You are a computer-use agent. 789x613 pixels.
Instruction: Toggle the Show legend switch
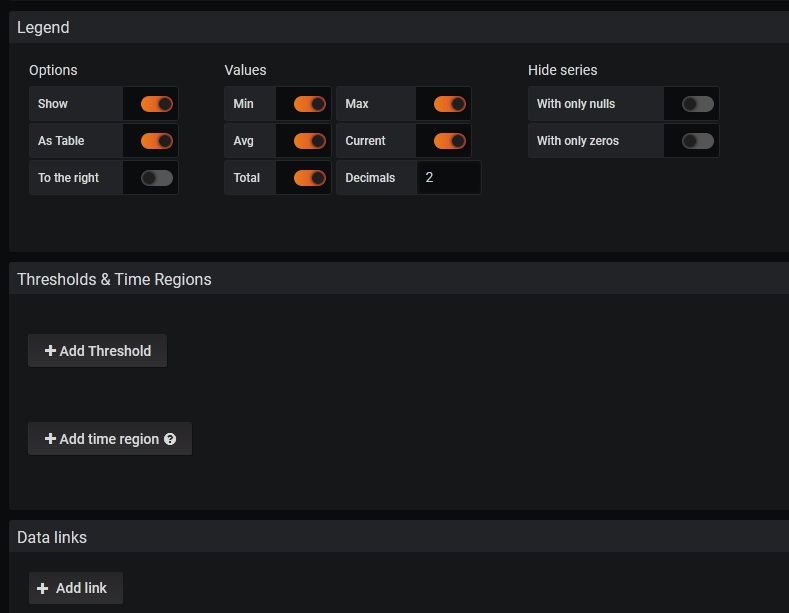click(157, 104)
